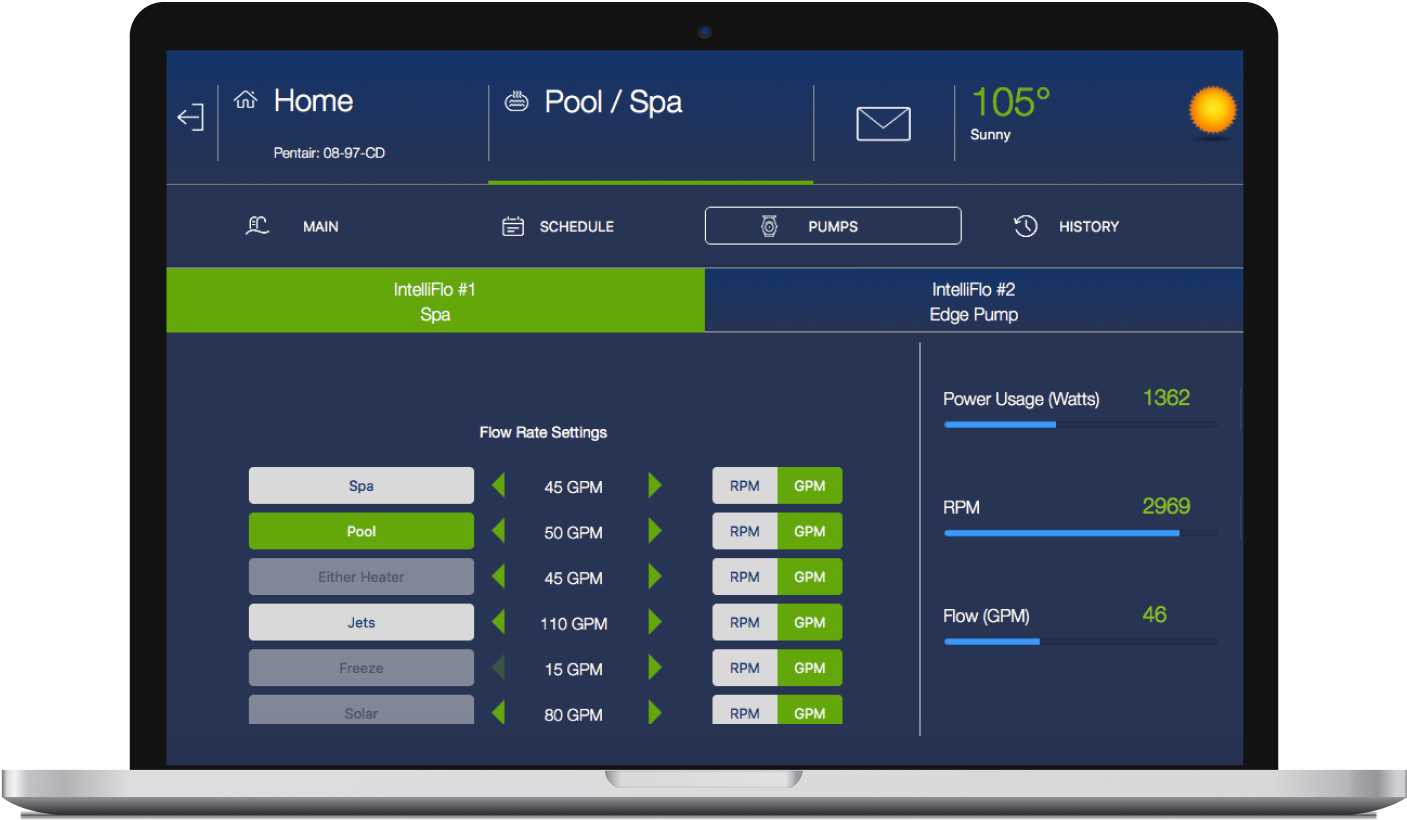Decrease Pool flow rate with left arrow

coord(498,532)
